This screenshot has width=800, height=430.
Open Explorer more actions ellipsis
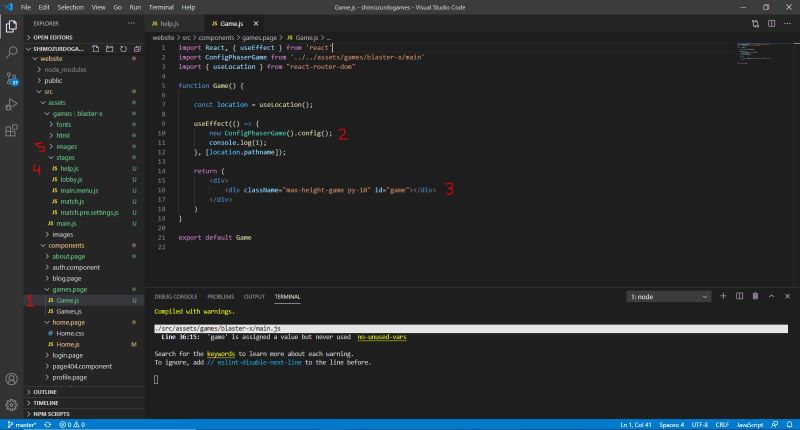[132, 23]
